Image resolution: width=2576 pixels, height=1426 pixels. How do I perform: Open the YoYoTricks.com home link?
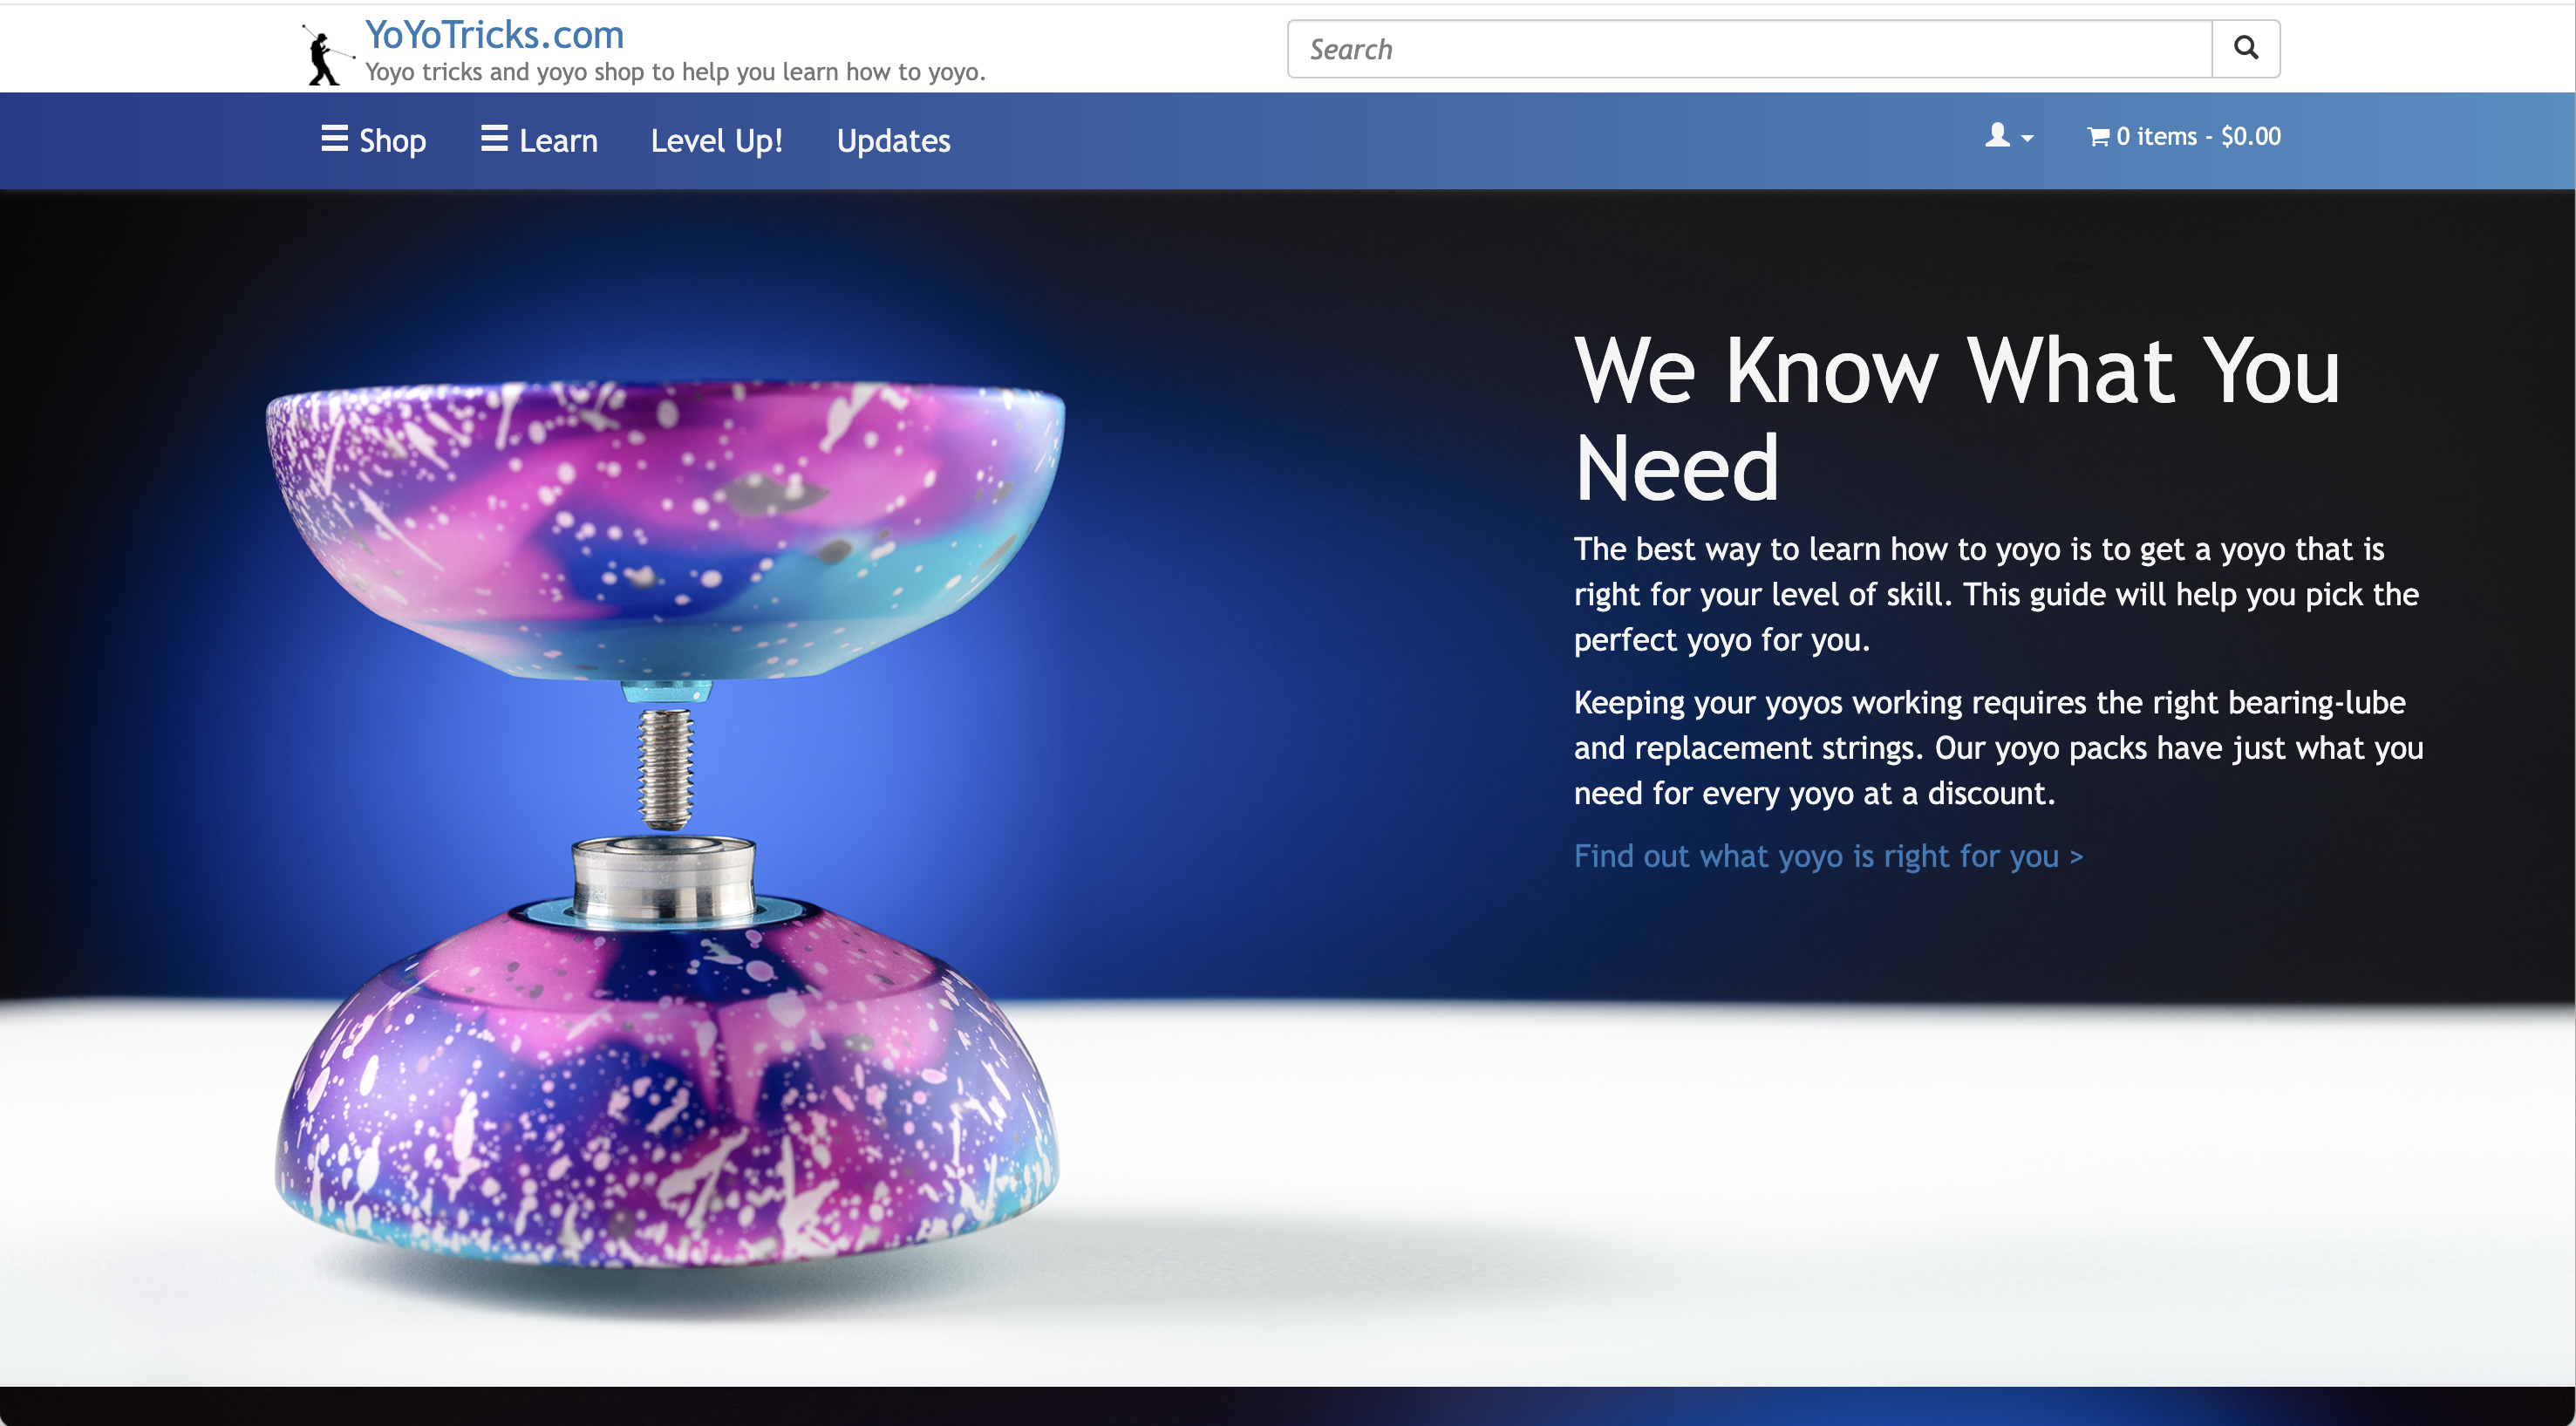(x=494, y=35)
